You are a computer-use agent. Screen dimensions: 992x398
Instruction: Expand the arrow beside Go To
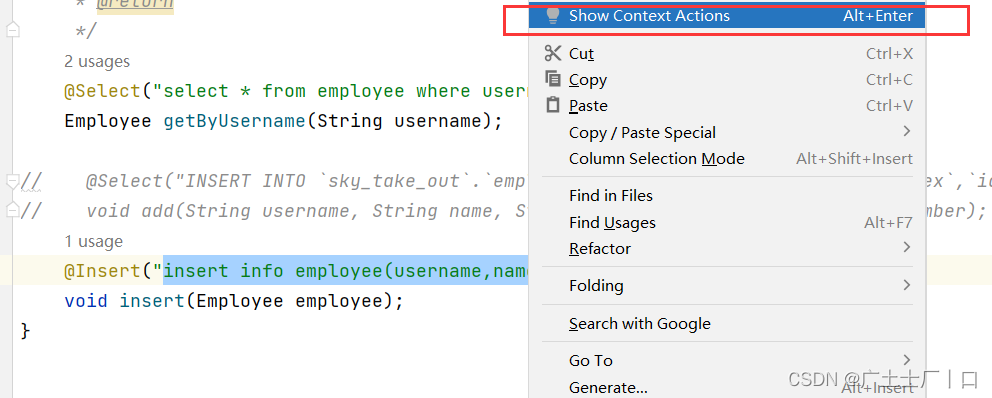click(907, 360)
